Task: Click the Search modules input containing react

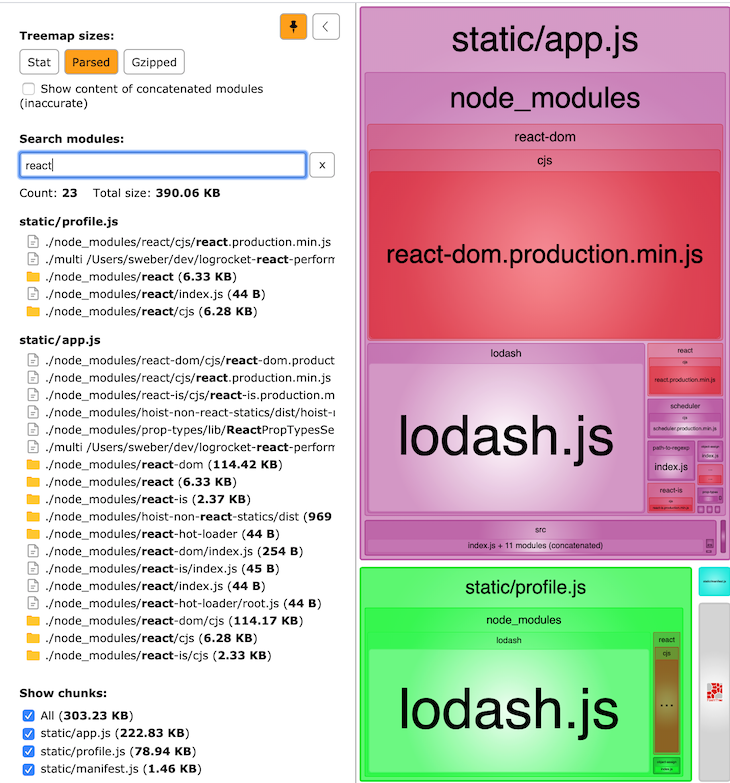Action: tap(163, 165)
